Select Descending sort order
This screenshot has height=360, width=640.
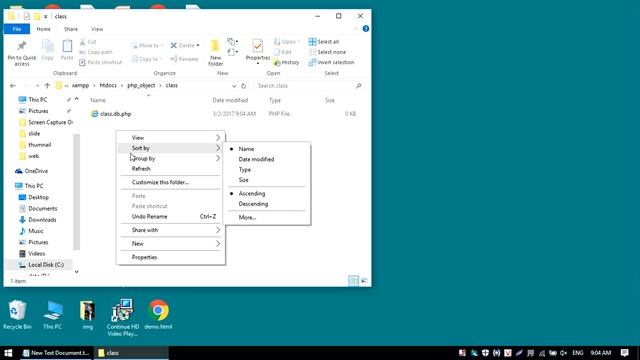[267, 204]
